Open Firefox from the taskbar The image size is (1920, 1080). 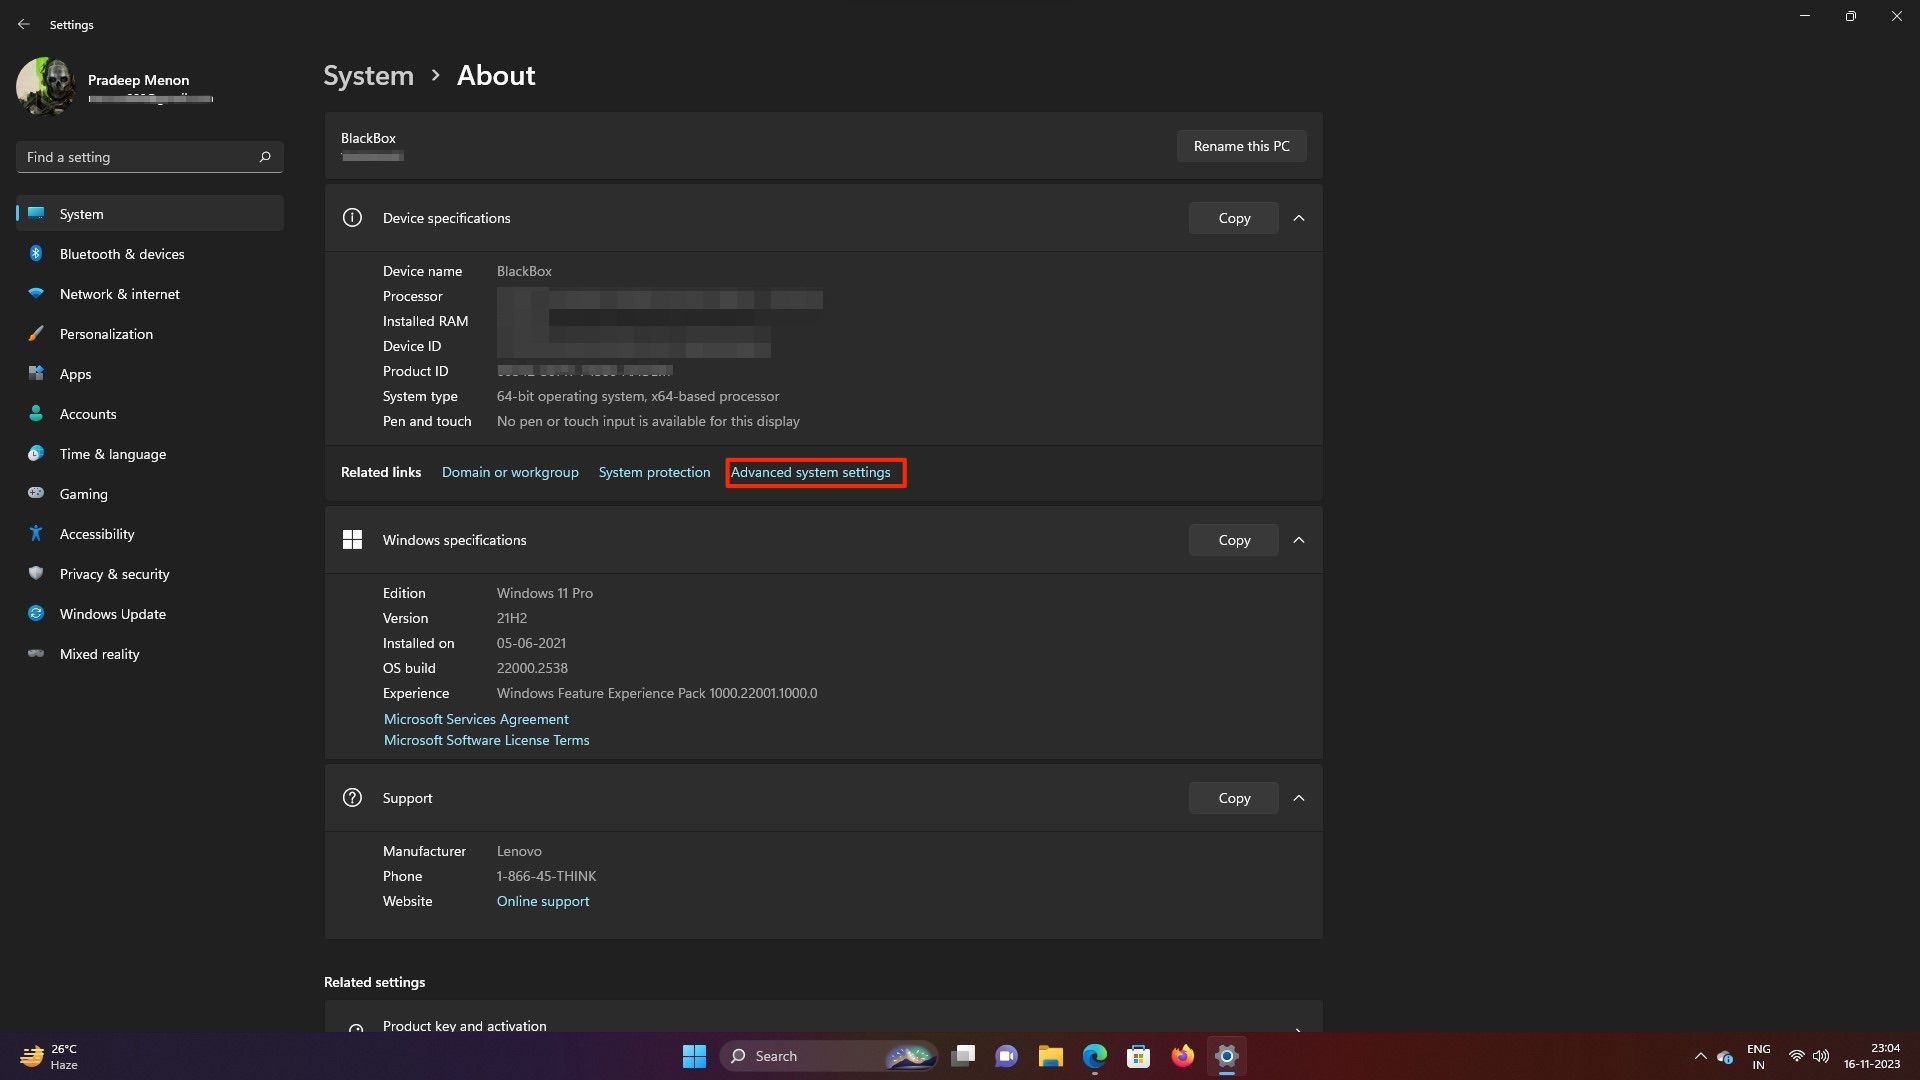pos(1182,1056)
